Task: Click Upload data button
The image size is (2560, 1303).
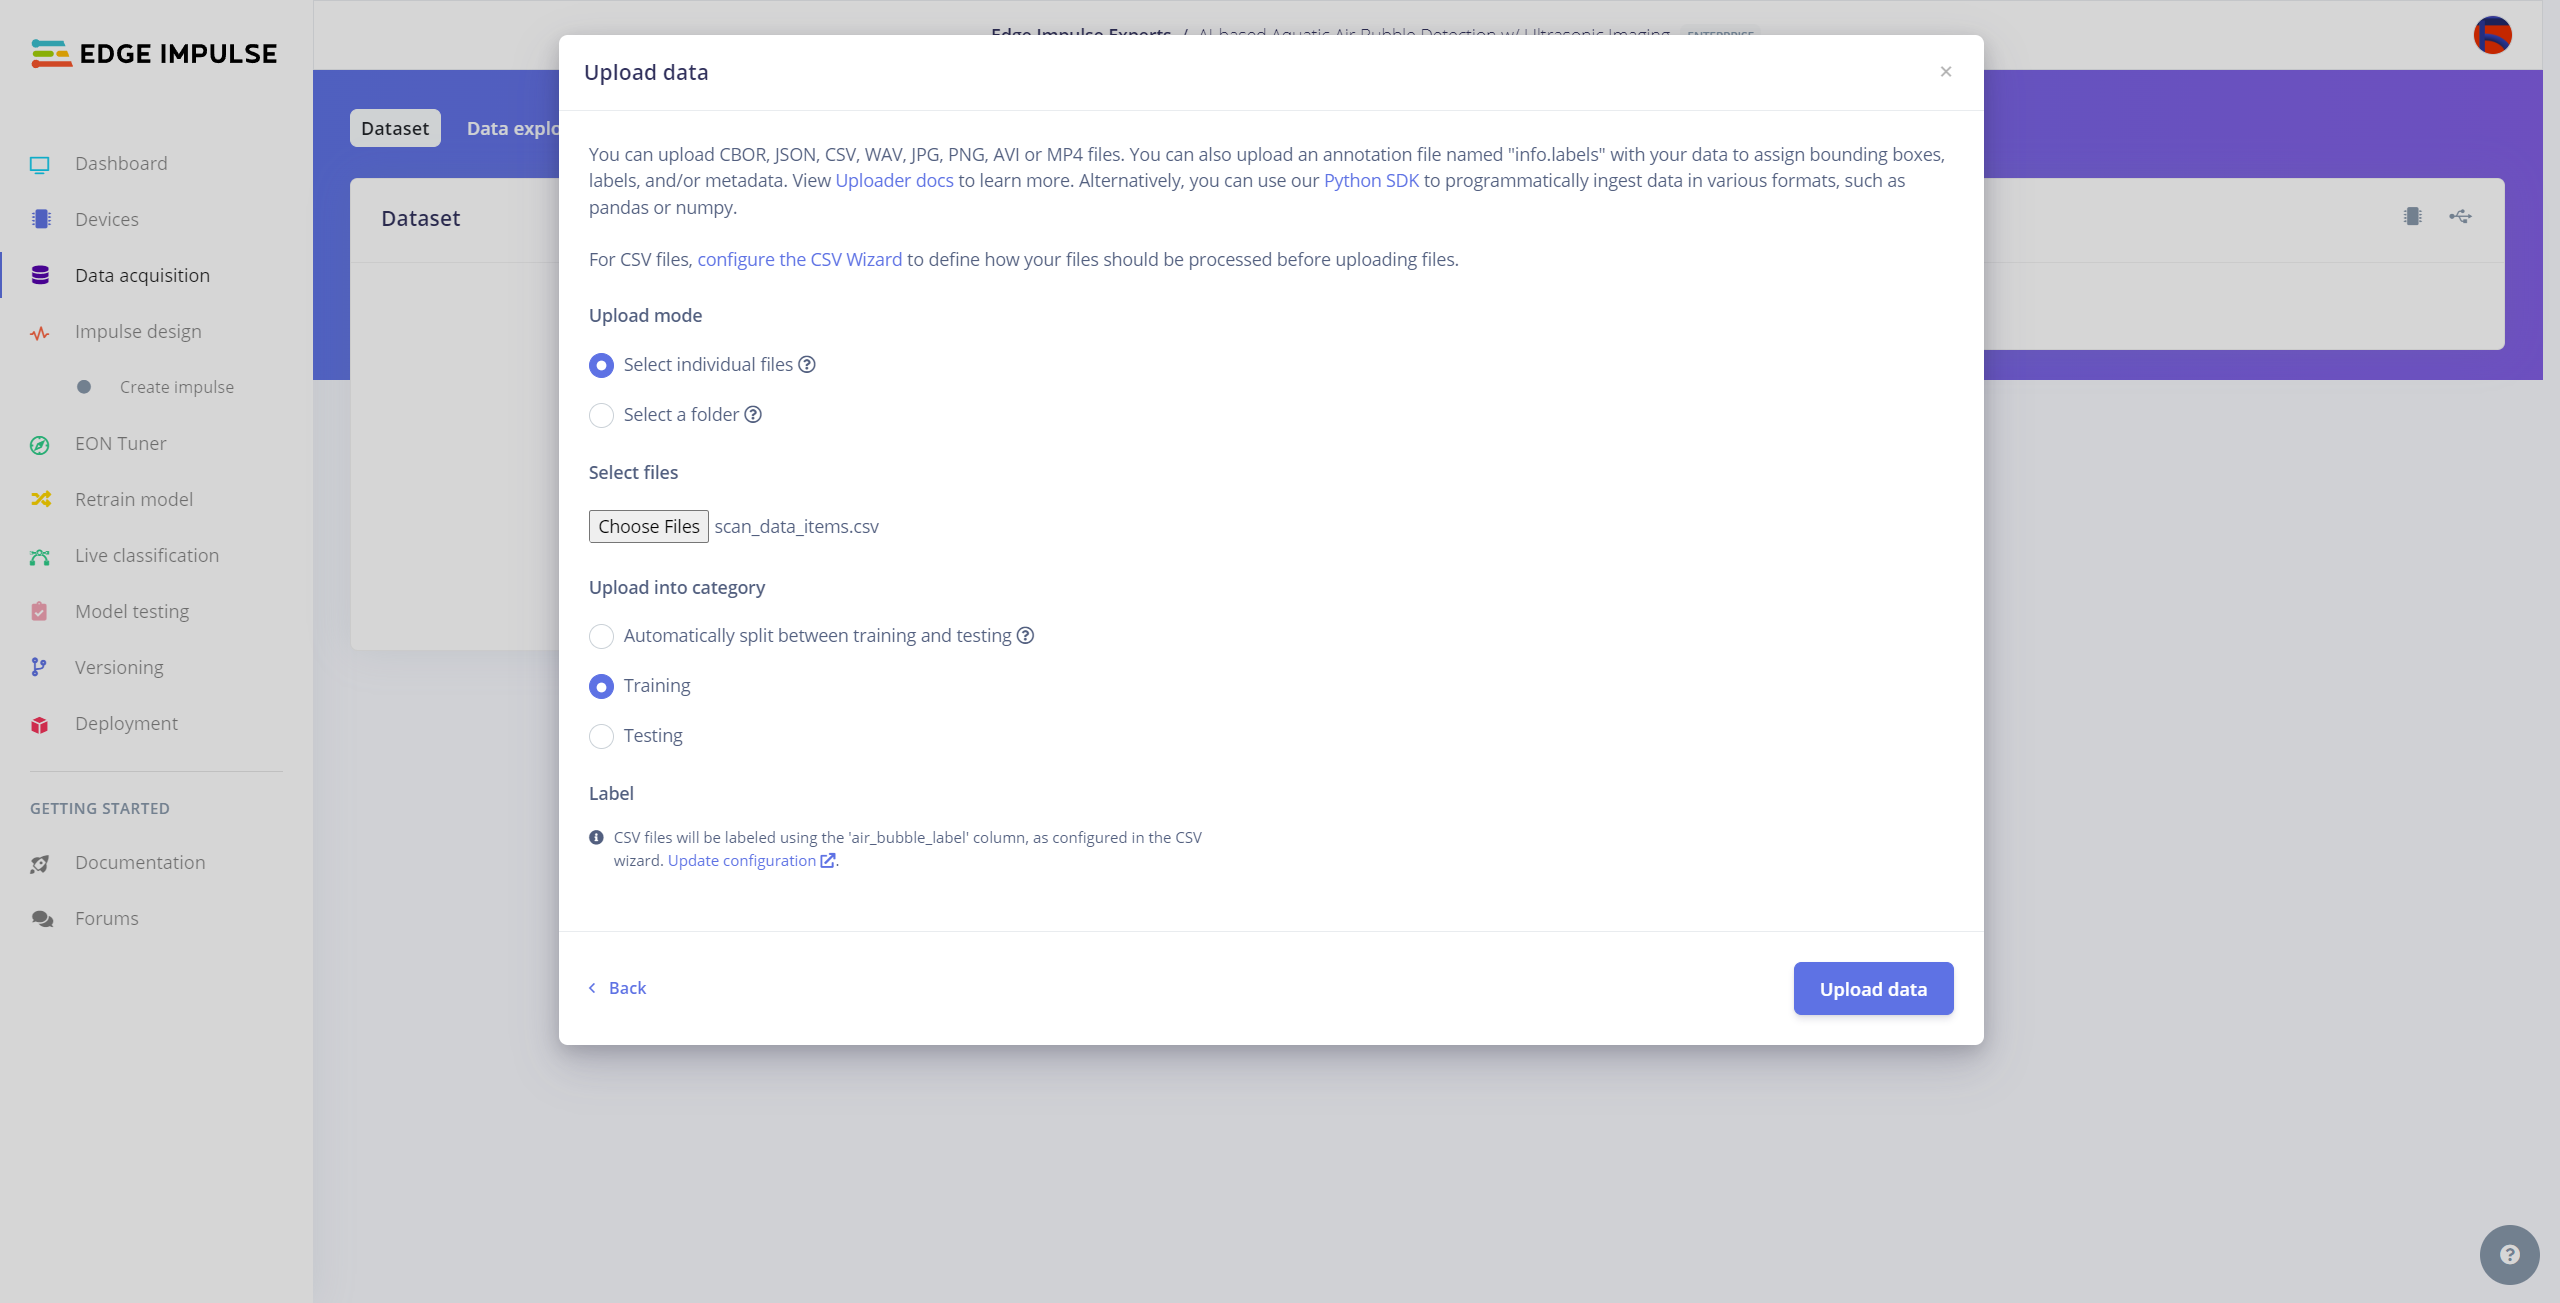Action: pyautogui.click(x=1874, y=987)
